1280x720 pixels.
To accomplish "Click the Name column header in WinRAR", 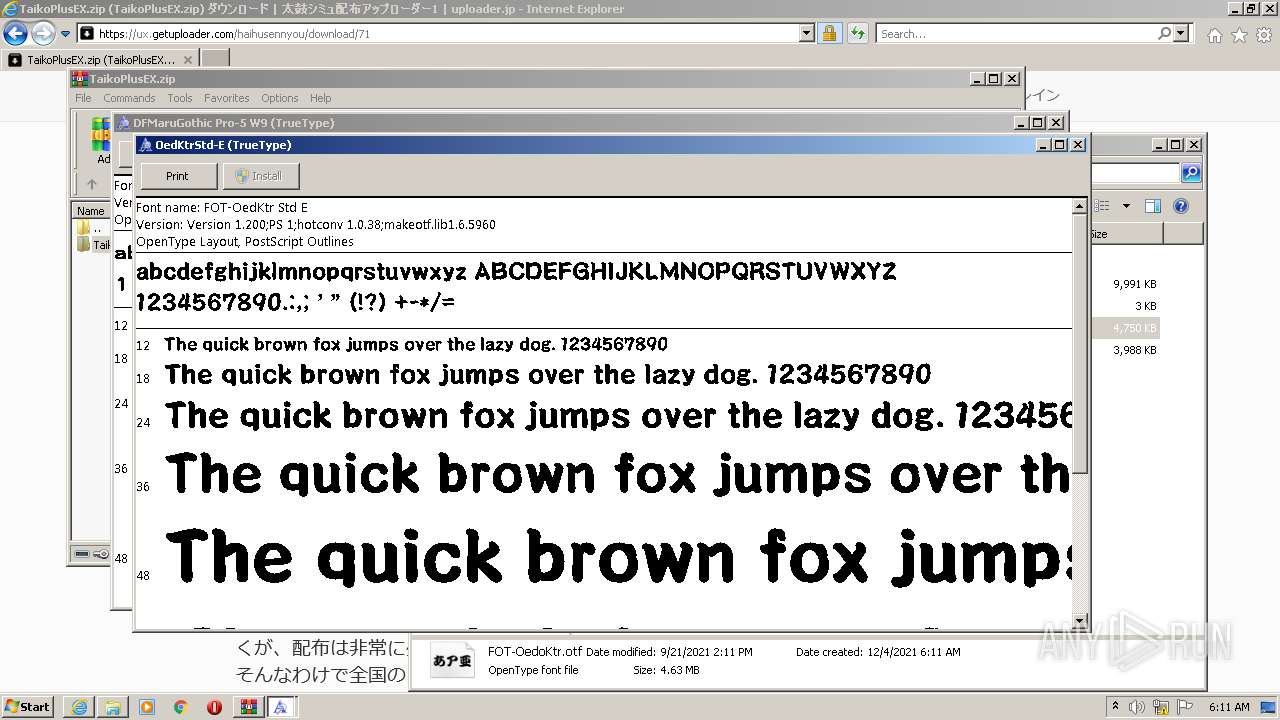I will pyautogui.click(x=92, y=211).
